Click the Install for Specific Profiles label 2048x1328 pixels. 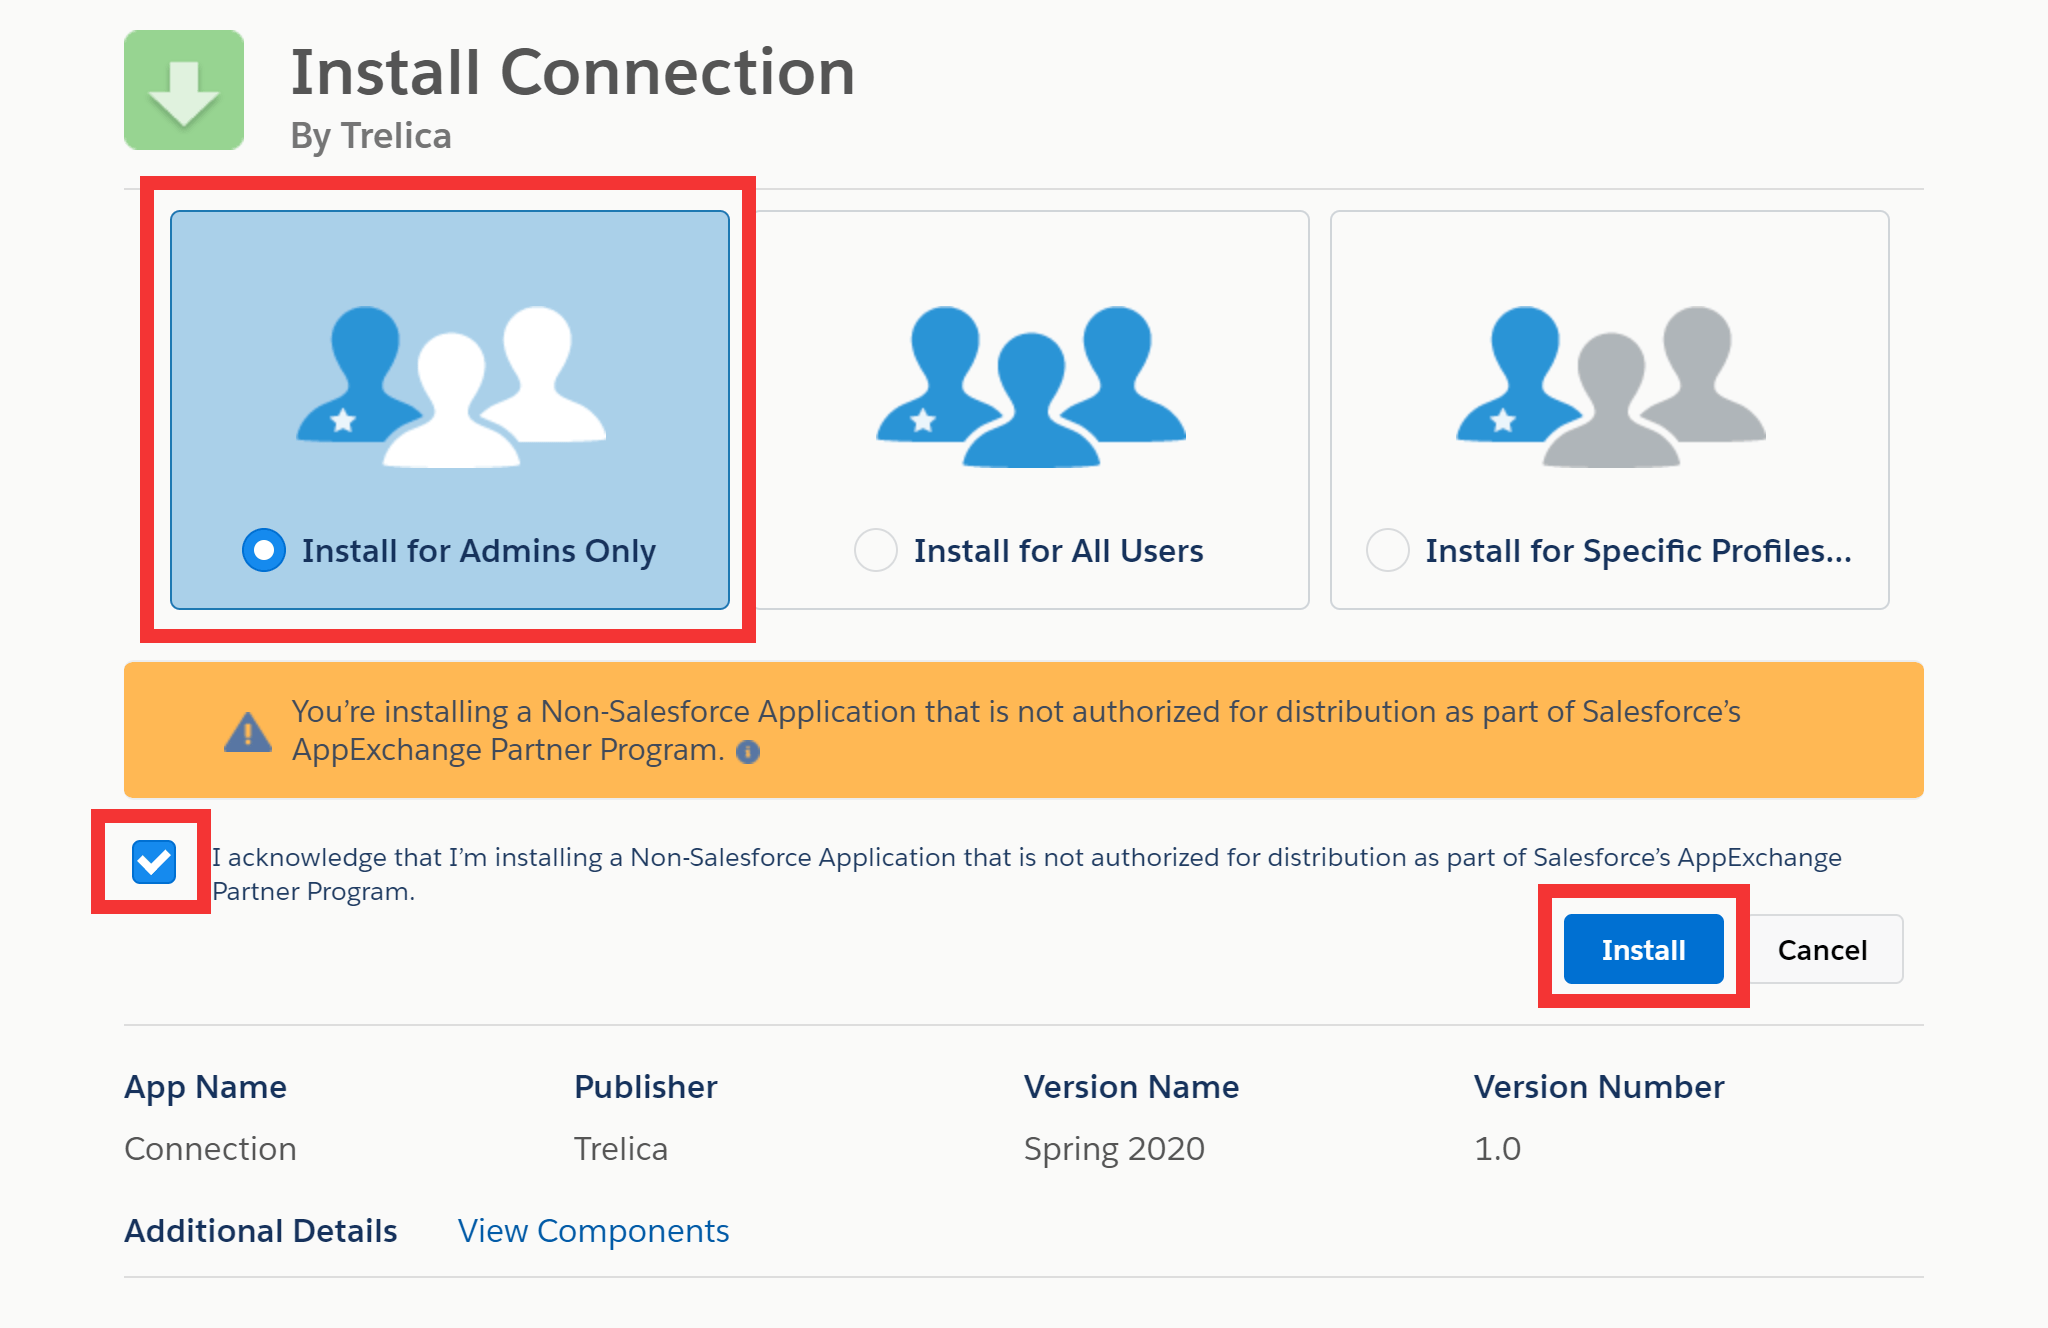pos(1638,551)
